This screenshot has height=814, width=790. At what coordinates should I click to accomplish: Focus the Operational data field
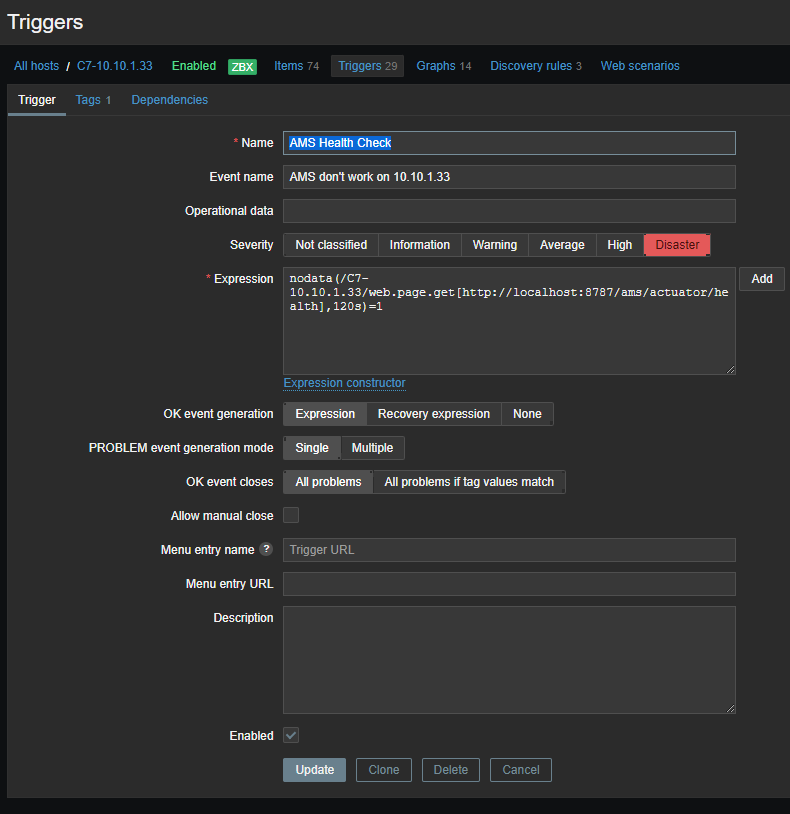tap(509, 211)
